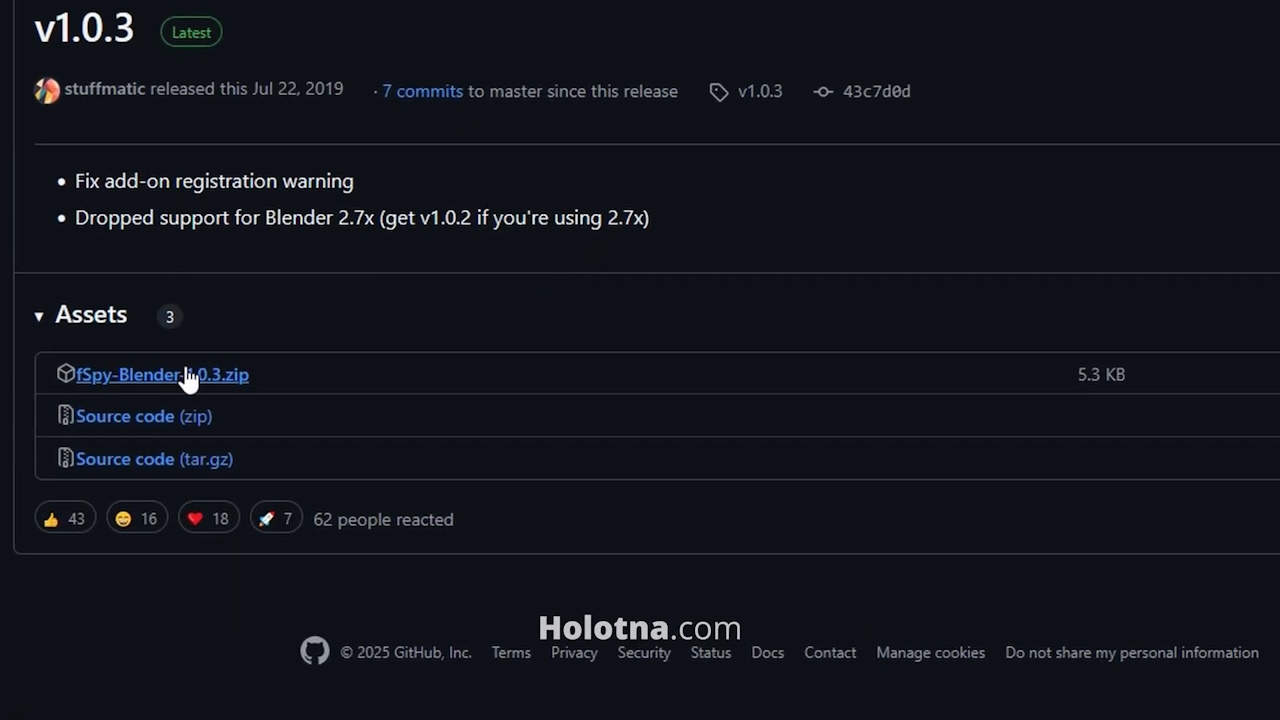Click the stuffmatic user avatar
The image size is (1280, 720).
(47, 90)
